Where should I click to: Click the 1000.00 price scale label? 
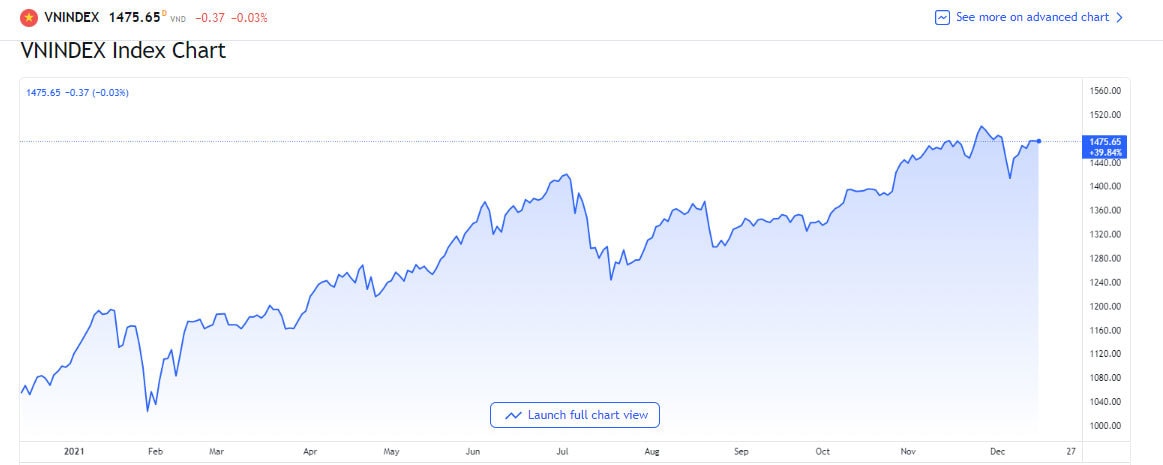coord(1105,426)
